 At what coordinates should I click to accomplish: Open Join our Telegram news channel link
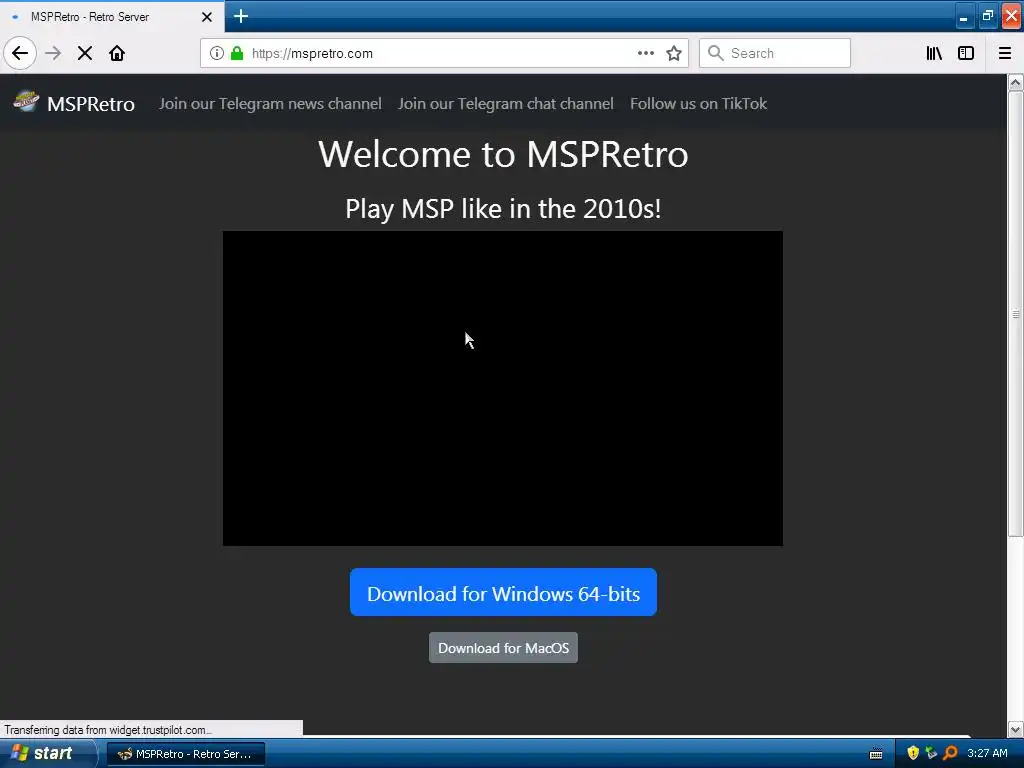point(270,104)
